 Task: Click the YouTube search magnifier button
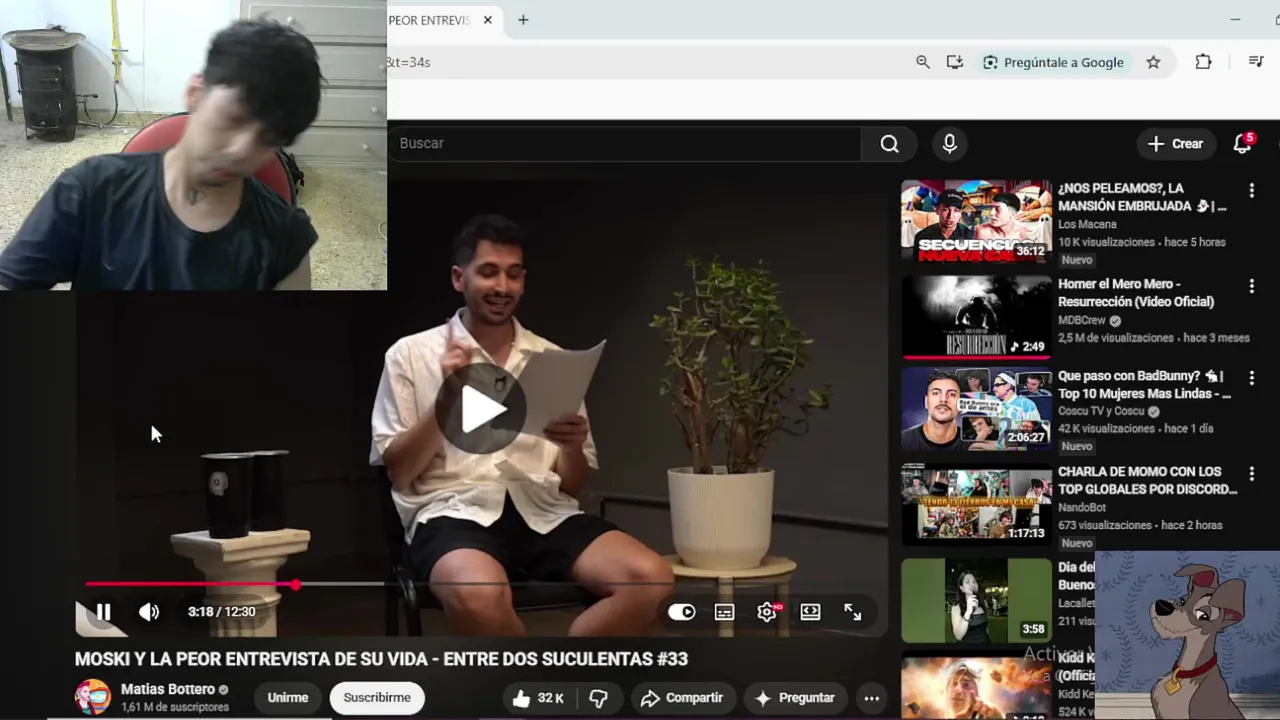click(x=889, y=143)
